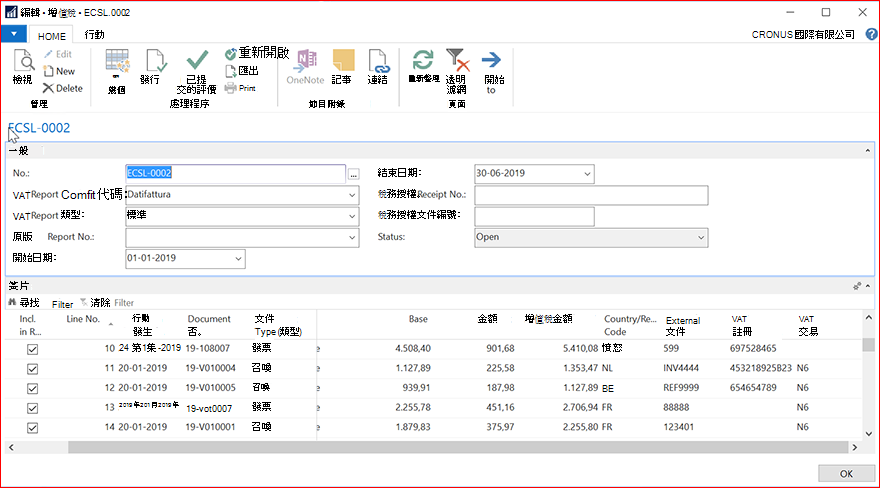This screenshot has height=488, width=880.
Task: Click document number 19-V010001 cell
Action: tap(210, 427)
